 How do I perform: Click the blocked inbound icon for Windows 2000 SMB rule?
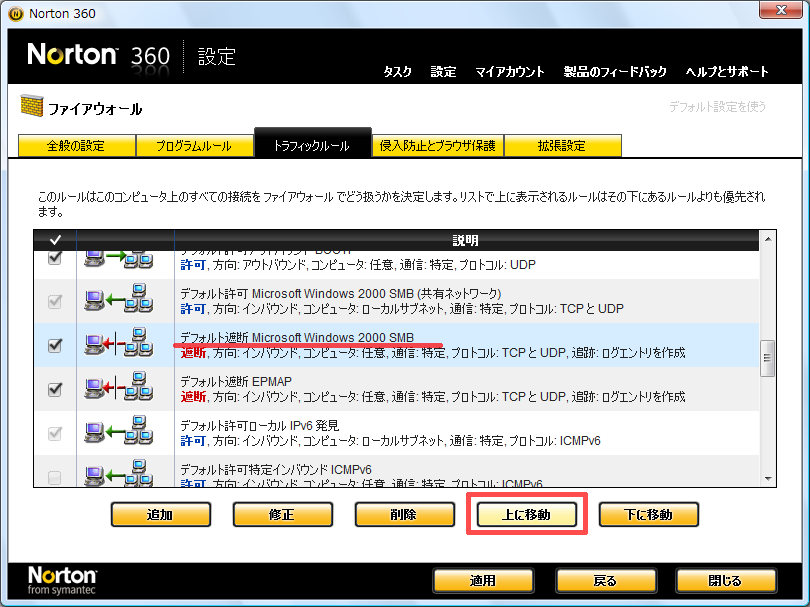pyautogui.click(x=118, y=345)
